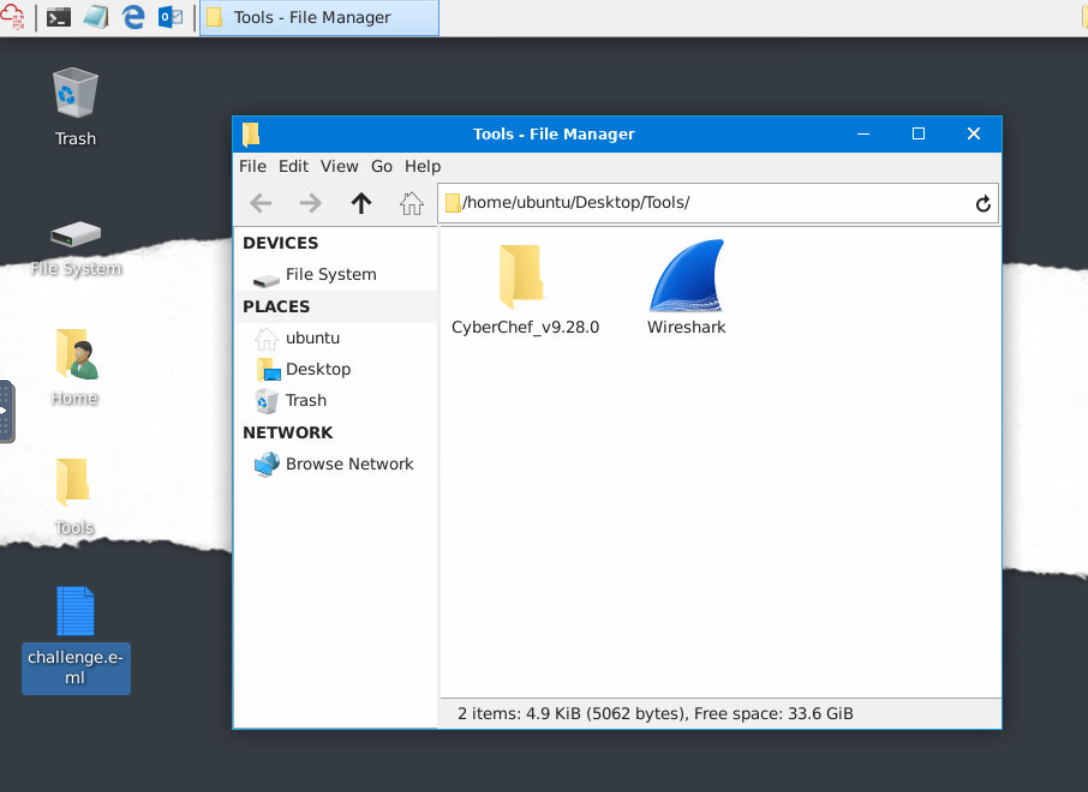
Task: Launch the terminal from the top panel
Action: click(x=58, y=17)
